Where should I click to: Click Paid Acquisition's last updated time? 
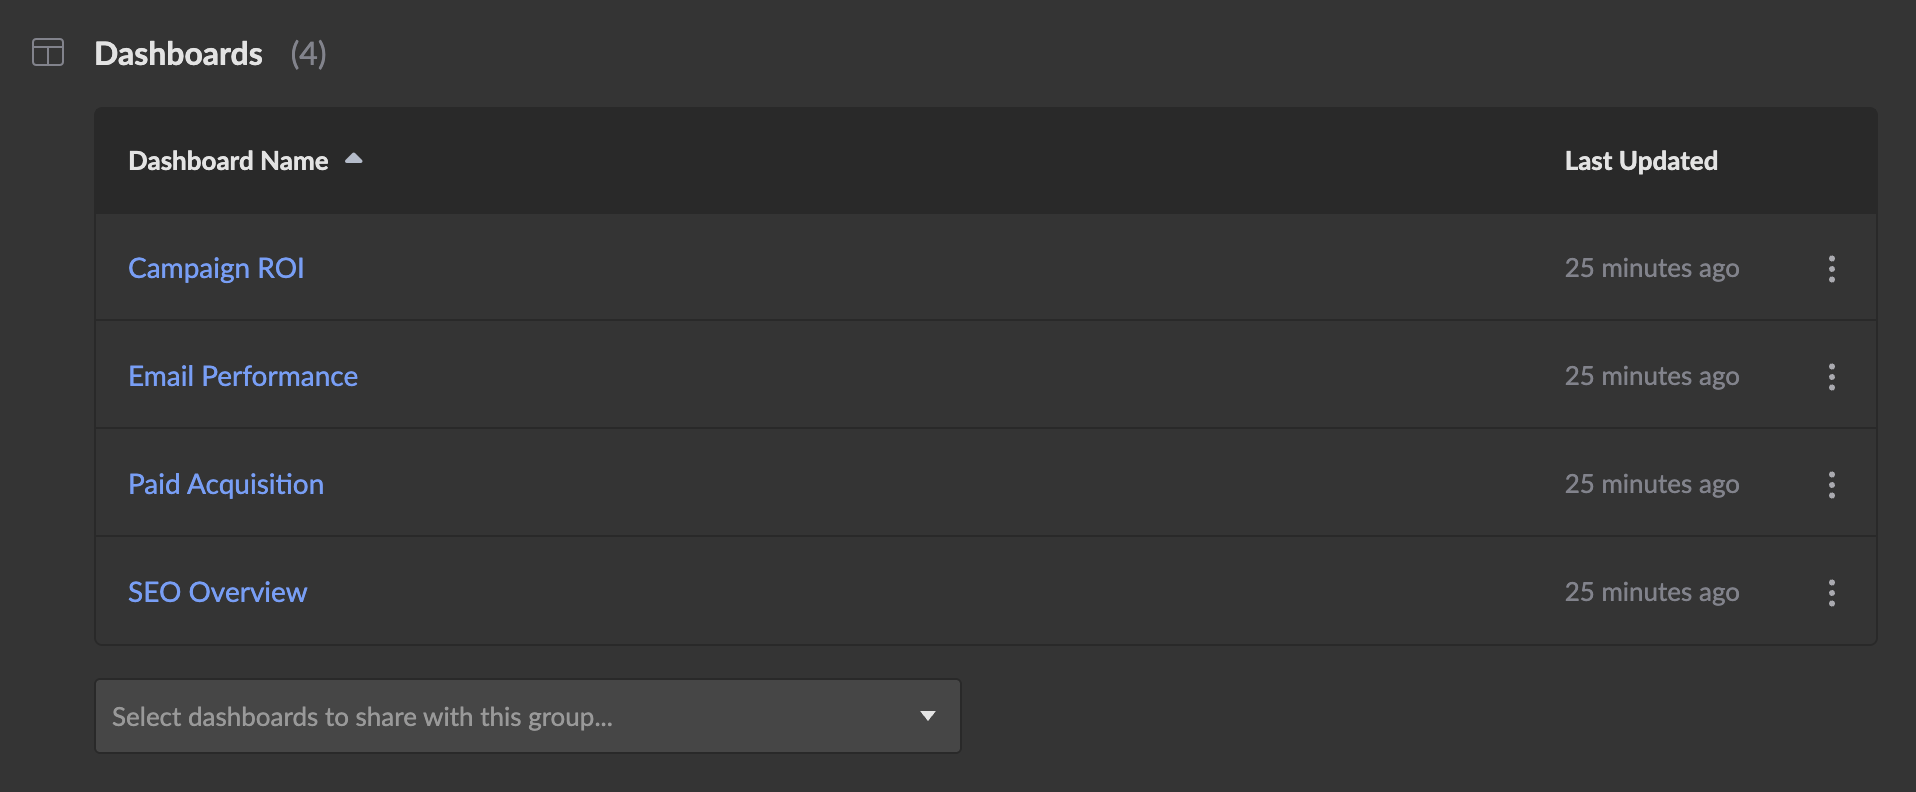point(1651,484)
